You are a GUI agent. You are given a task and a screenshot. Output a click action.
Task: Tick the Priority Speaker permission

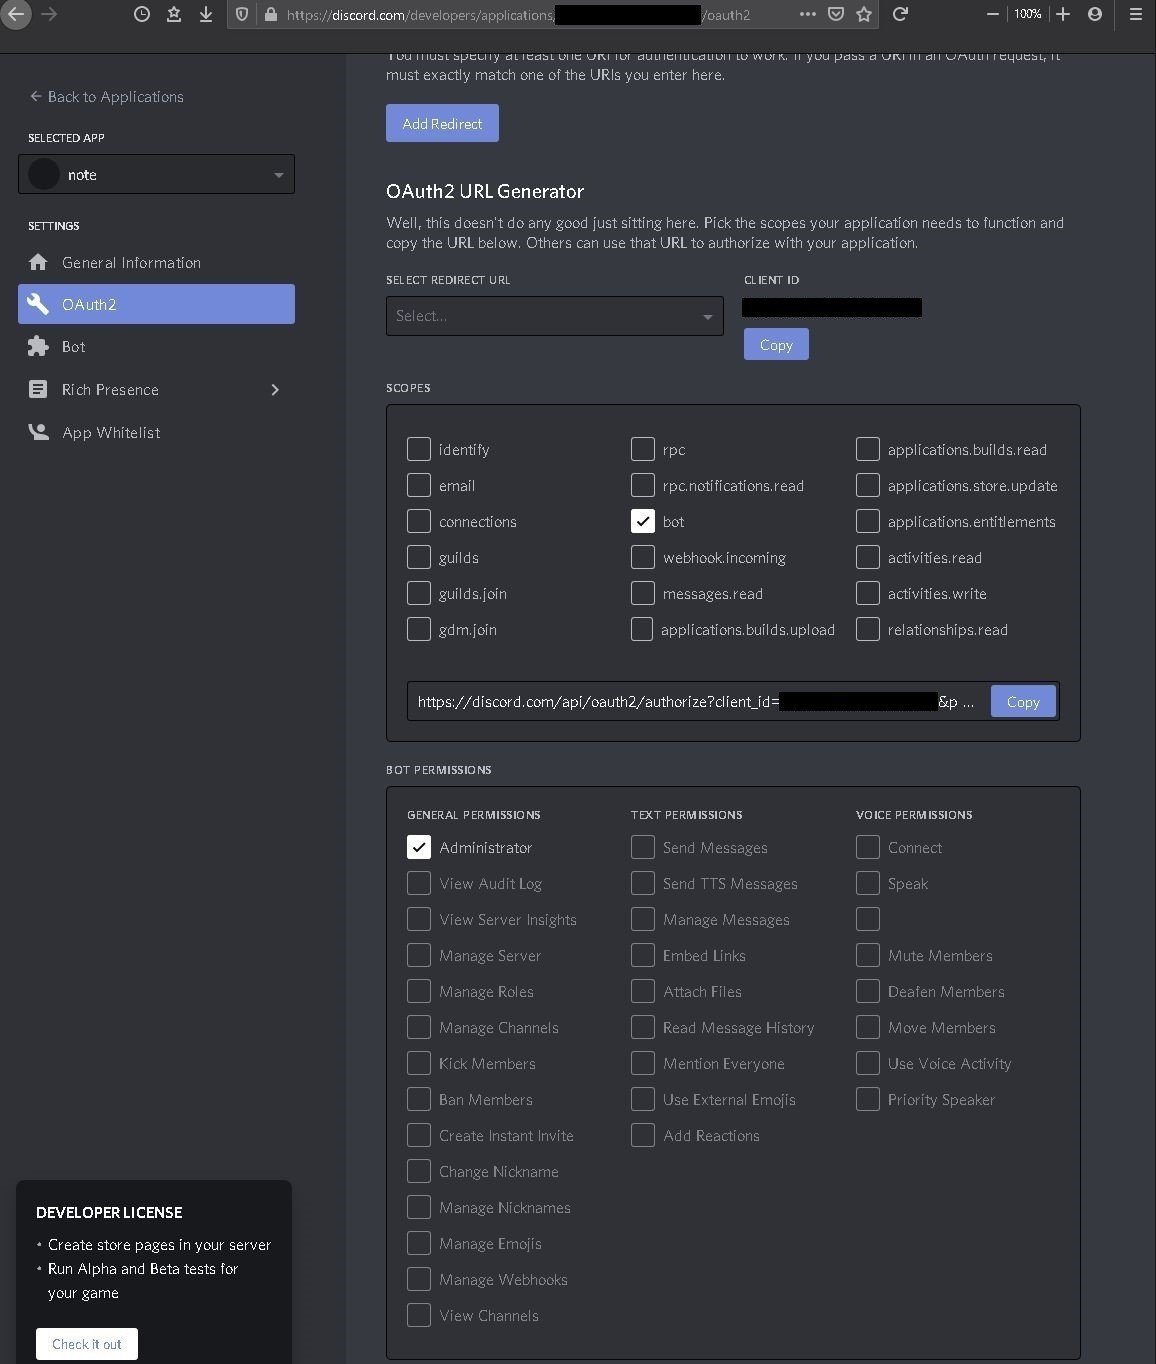[868, 1099]
